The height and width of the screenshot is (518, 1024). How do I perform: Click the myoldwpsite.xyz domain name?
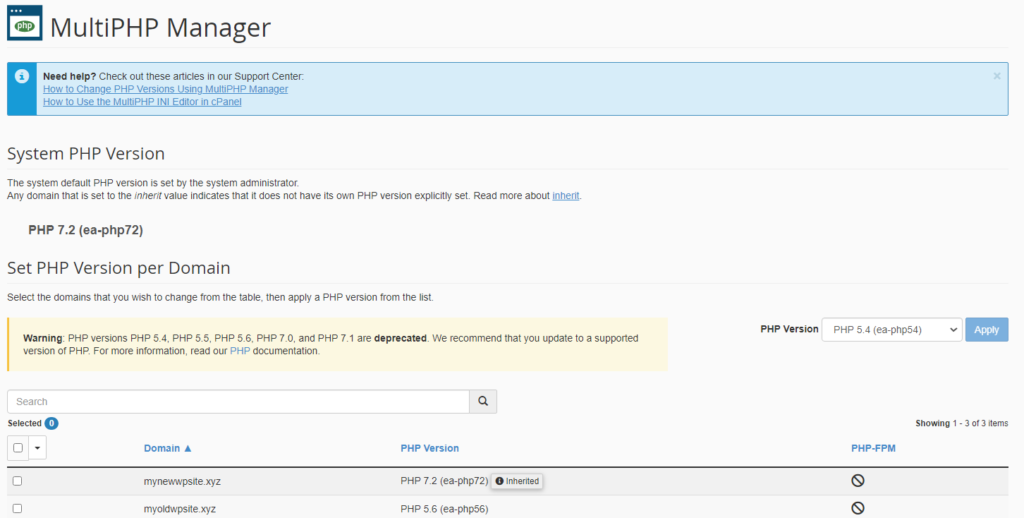click(x=180, y=509)
